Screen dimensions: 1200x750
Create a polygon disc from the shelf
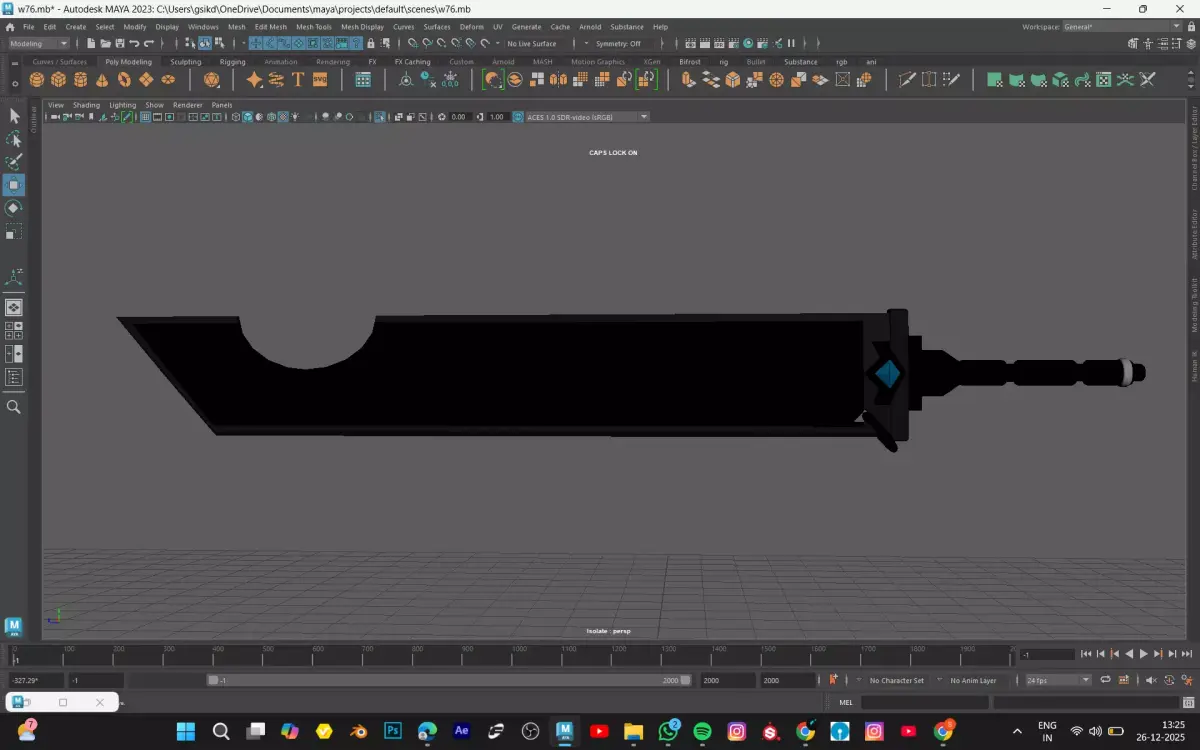(x=168, y=80)
